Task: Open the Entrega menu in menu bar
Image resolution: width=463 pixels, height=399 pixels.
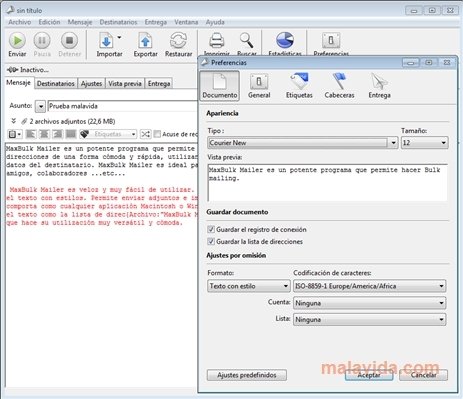Action: click(x=156, y=22)
